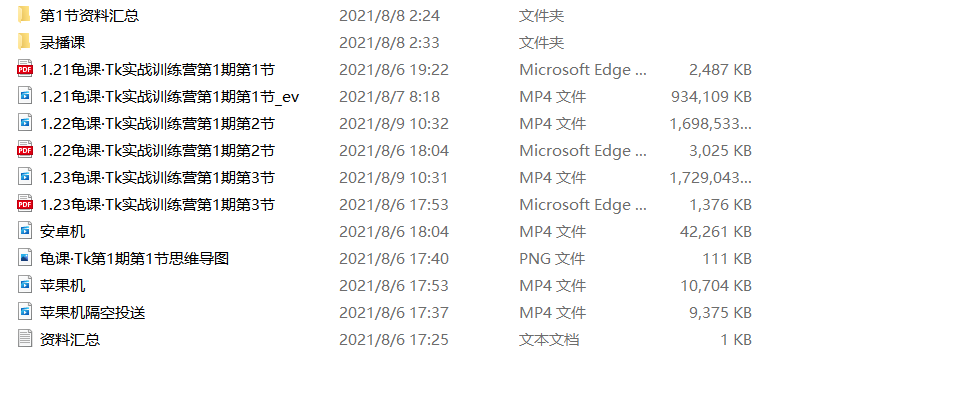Image resolution: width=971 pixels, height=418 pixels.
Task: Click the 第1节资料汇总 folder icon
Action: coord(25,15)
